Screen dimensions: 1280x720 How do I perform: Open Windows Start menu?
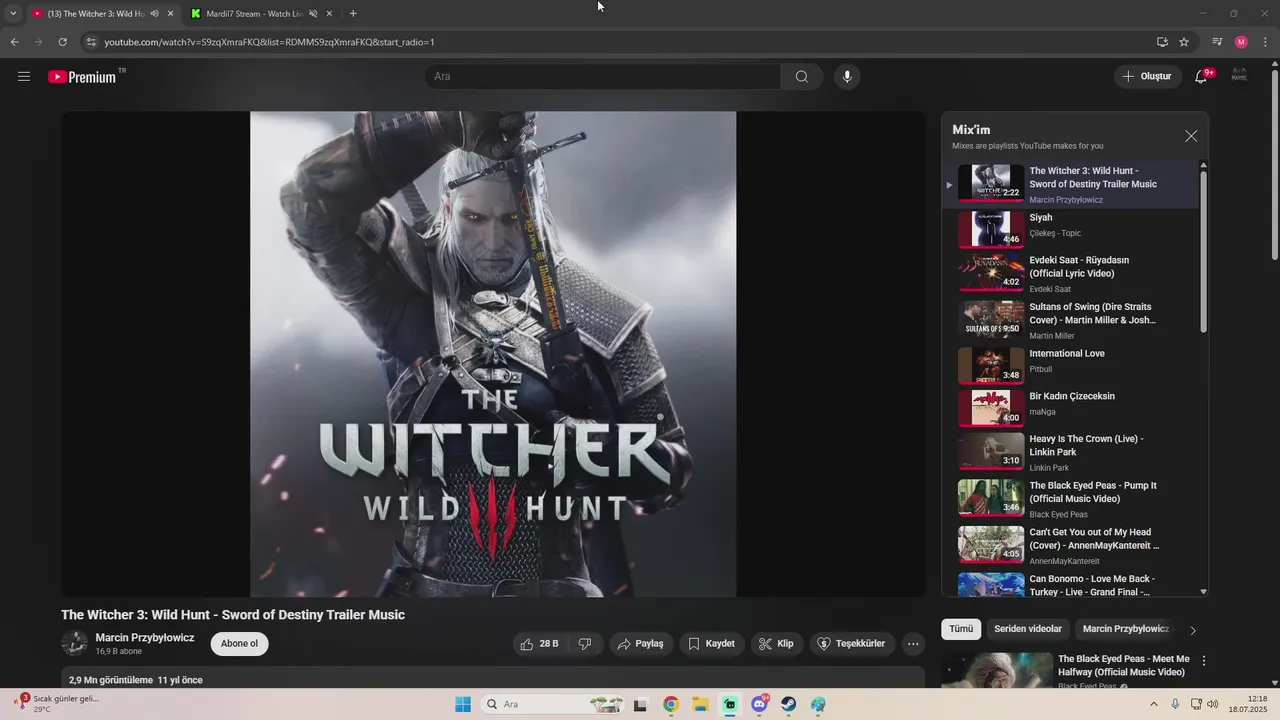(x=463, y=704)
